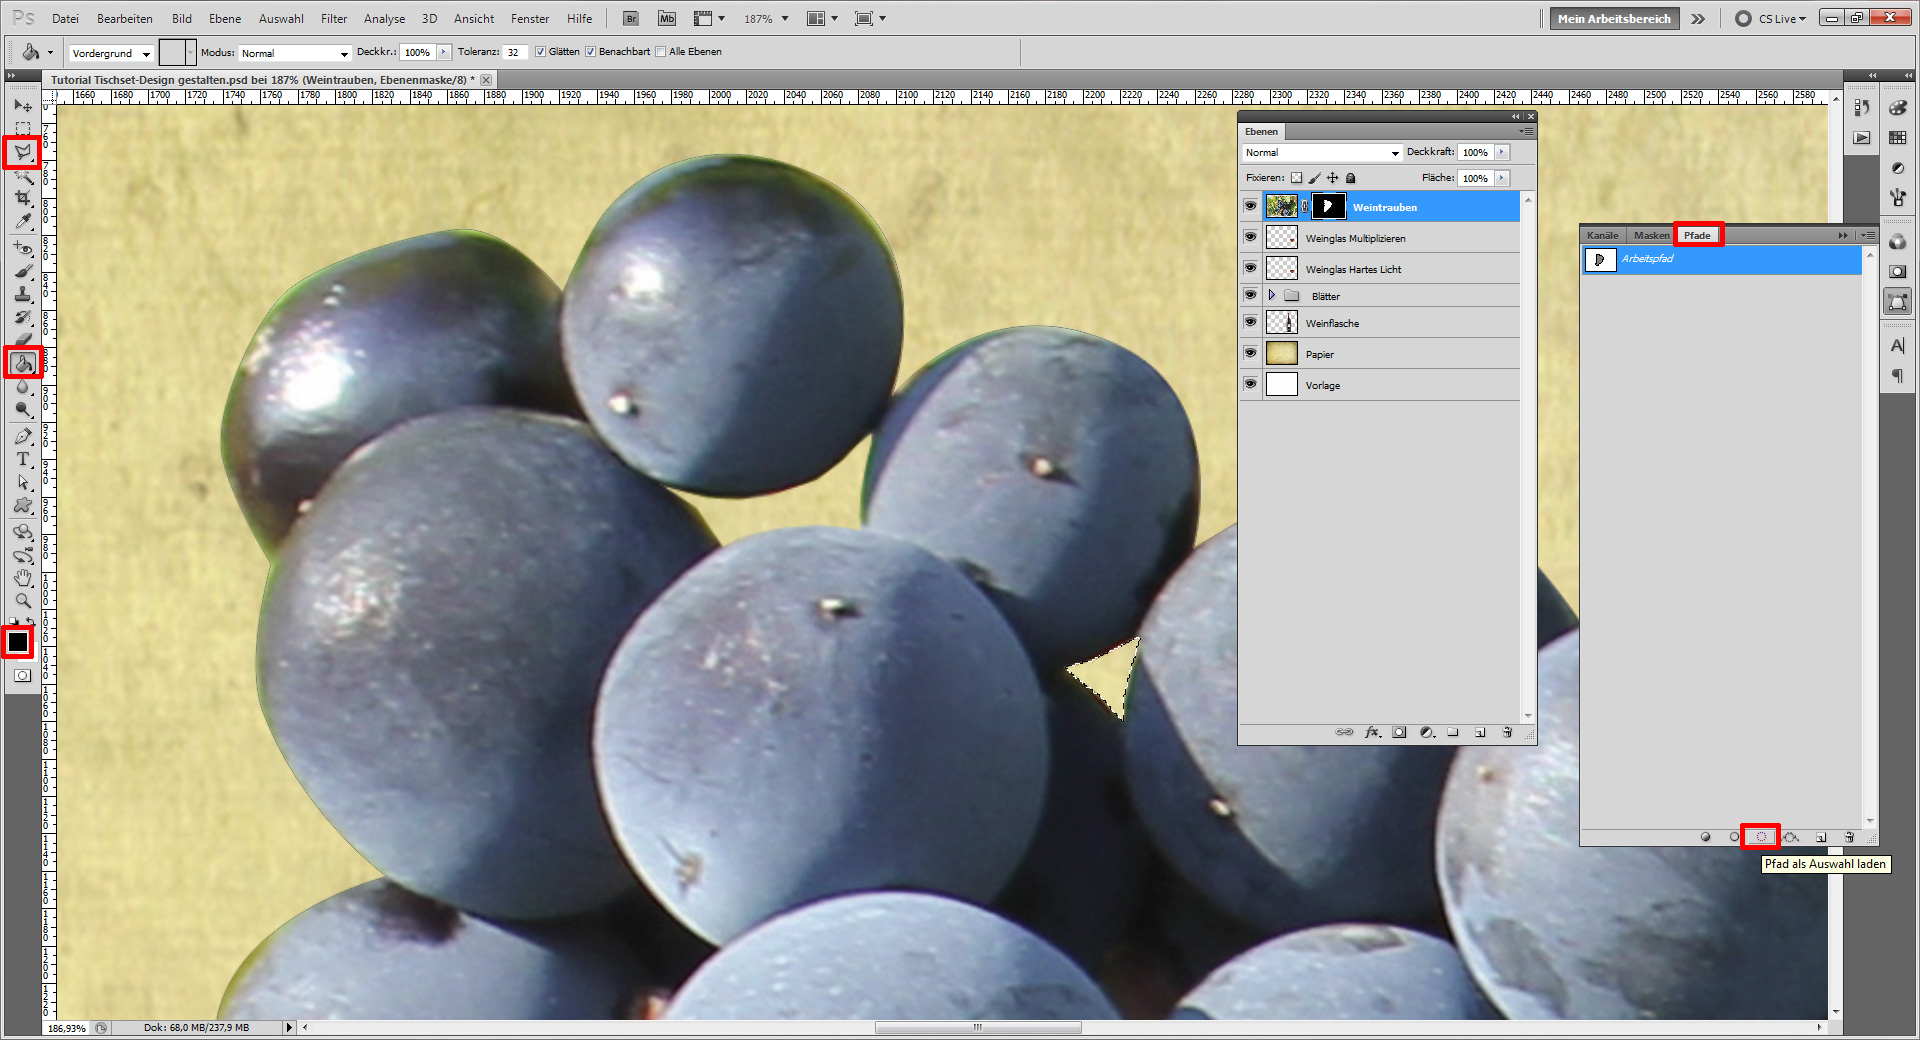
Task: Hide the Papier layer
Action: point(1250,353)
